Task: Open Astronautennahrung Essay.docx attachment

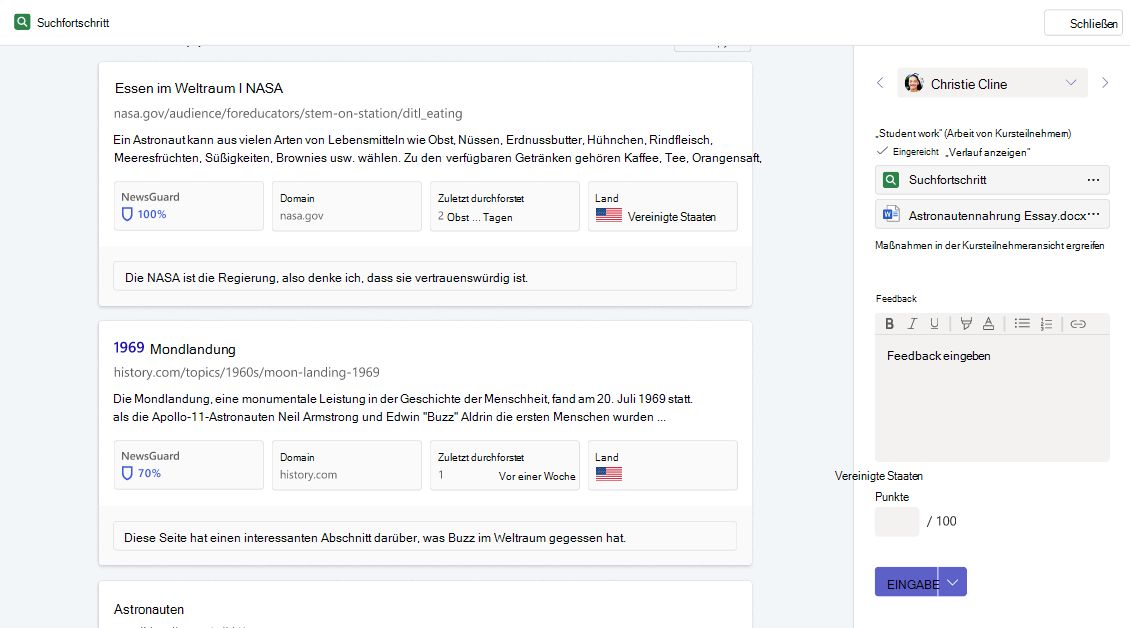Action: (992, 215)
